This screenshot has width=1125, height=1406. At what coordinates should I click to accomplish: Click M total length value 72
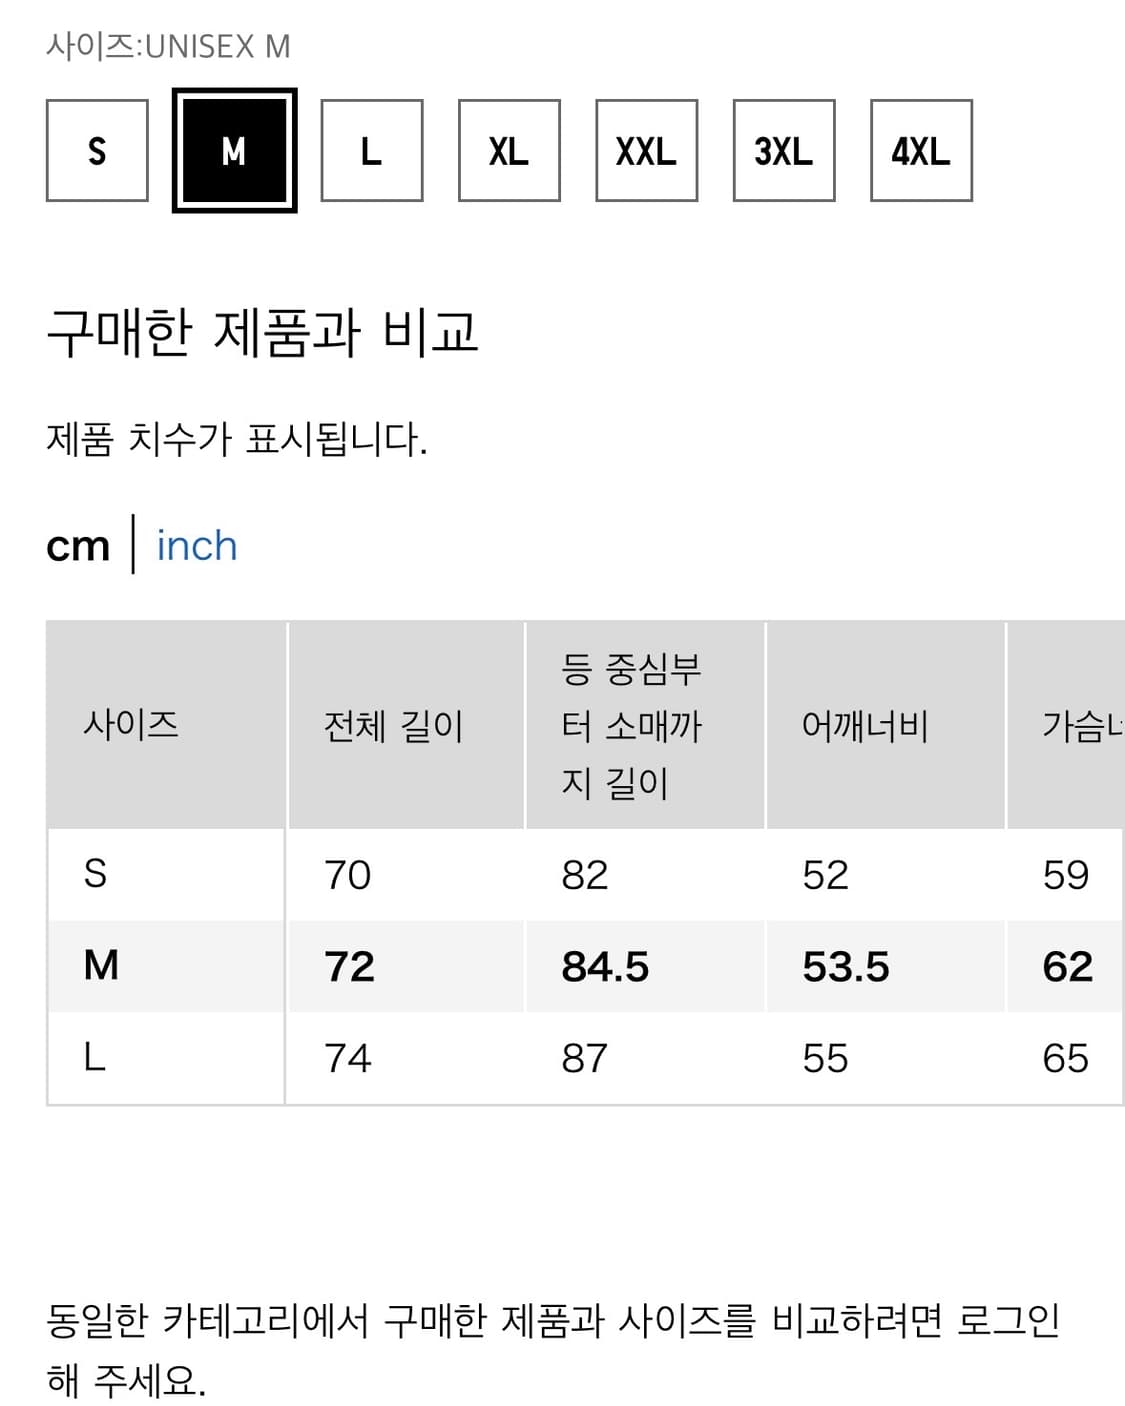coord(349,967)
